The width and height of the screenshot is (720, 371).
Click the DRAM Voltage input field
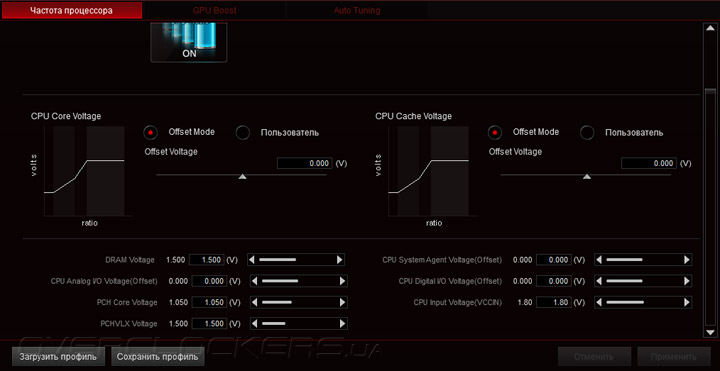207,260
